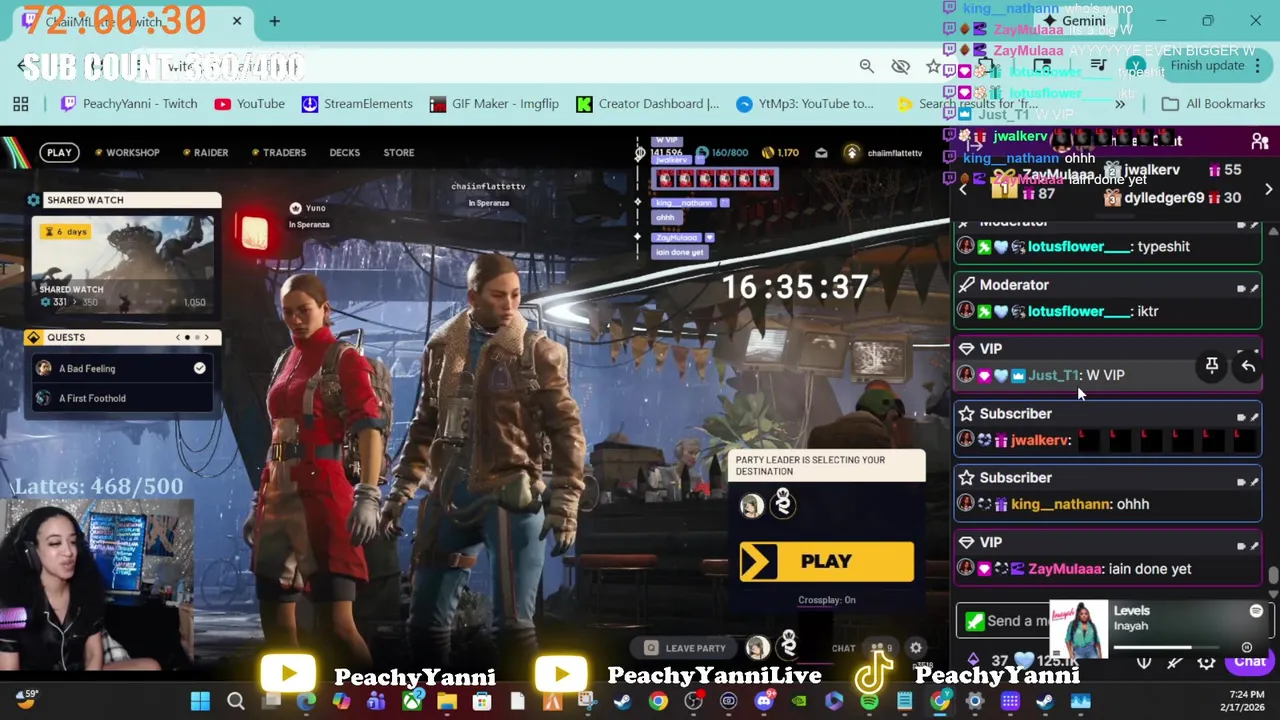Image resolution: width=1280 pixels, height=720 pixels.
Task: Open the StreamElements bookmark
Action: coord(357,104)
